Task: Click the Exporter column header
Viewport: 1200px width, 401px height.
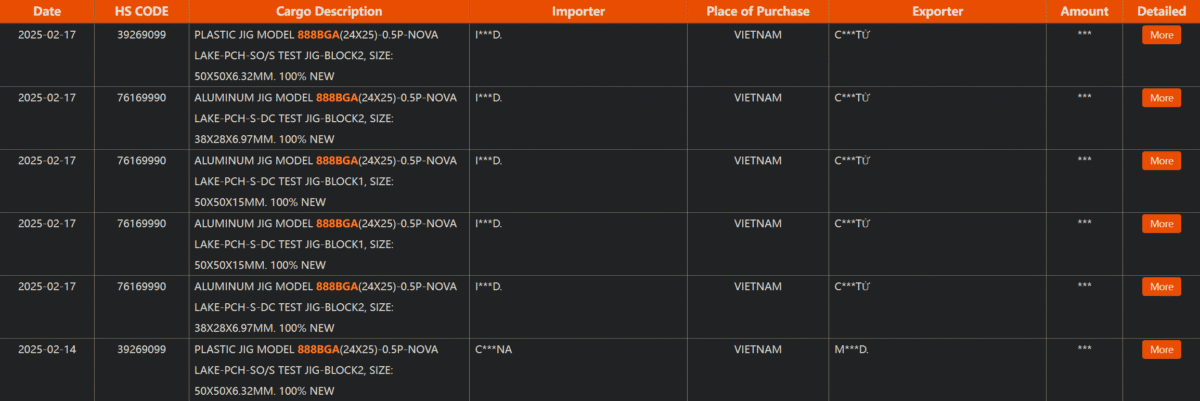Action: click(938, 12)
